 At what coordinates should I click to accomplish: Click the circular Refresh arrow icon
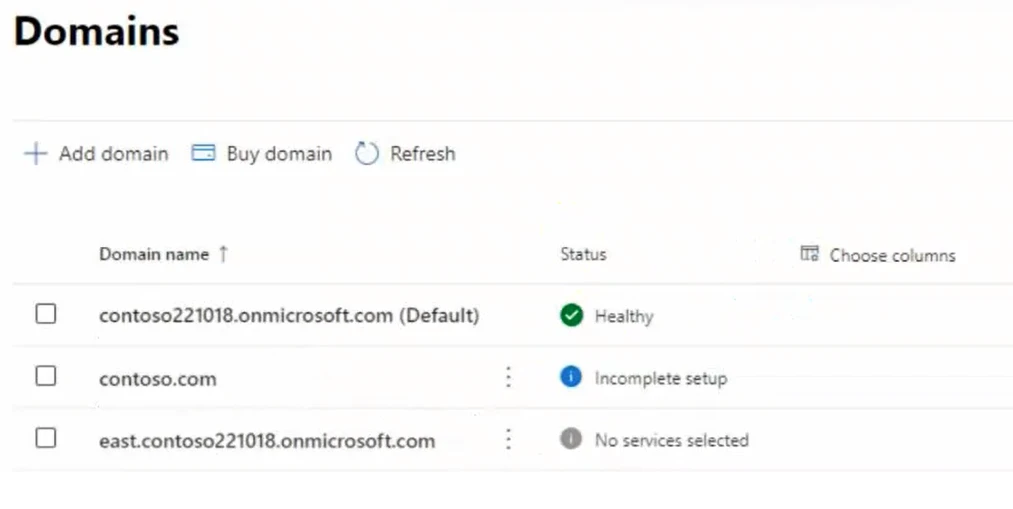pyautogui.click(x=366, y=153)
